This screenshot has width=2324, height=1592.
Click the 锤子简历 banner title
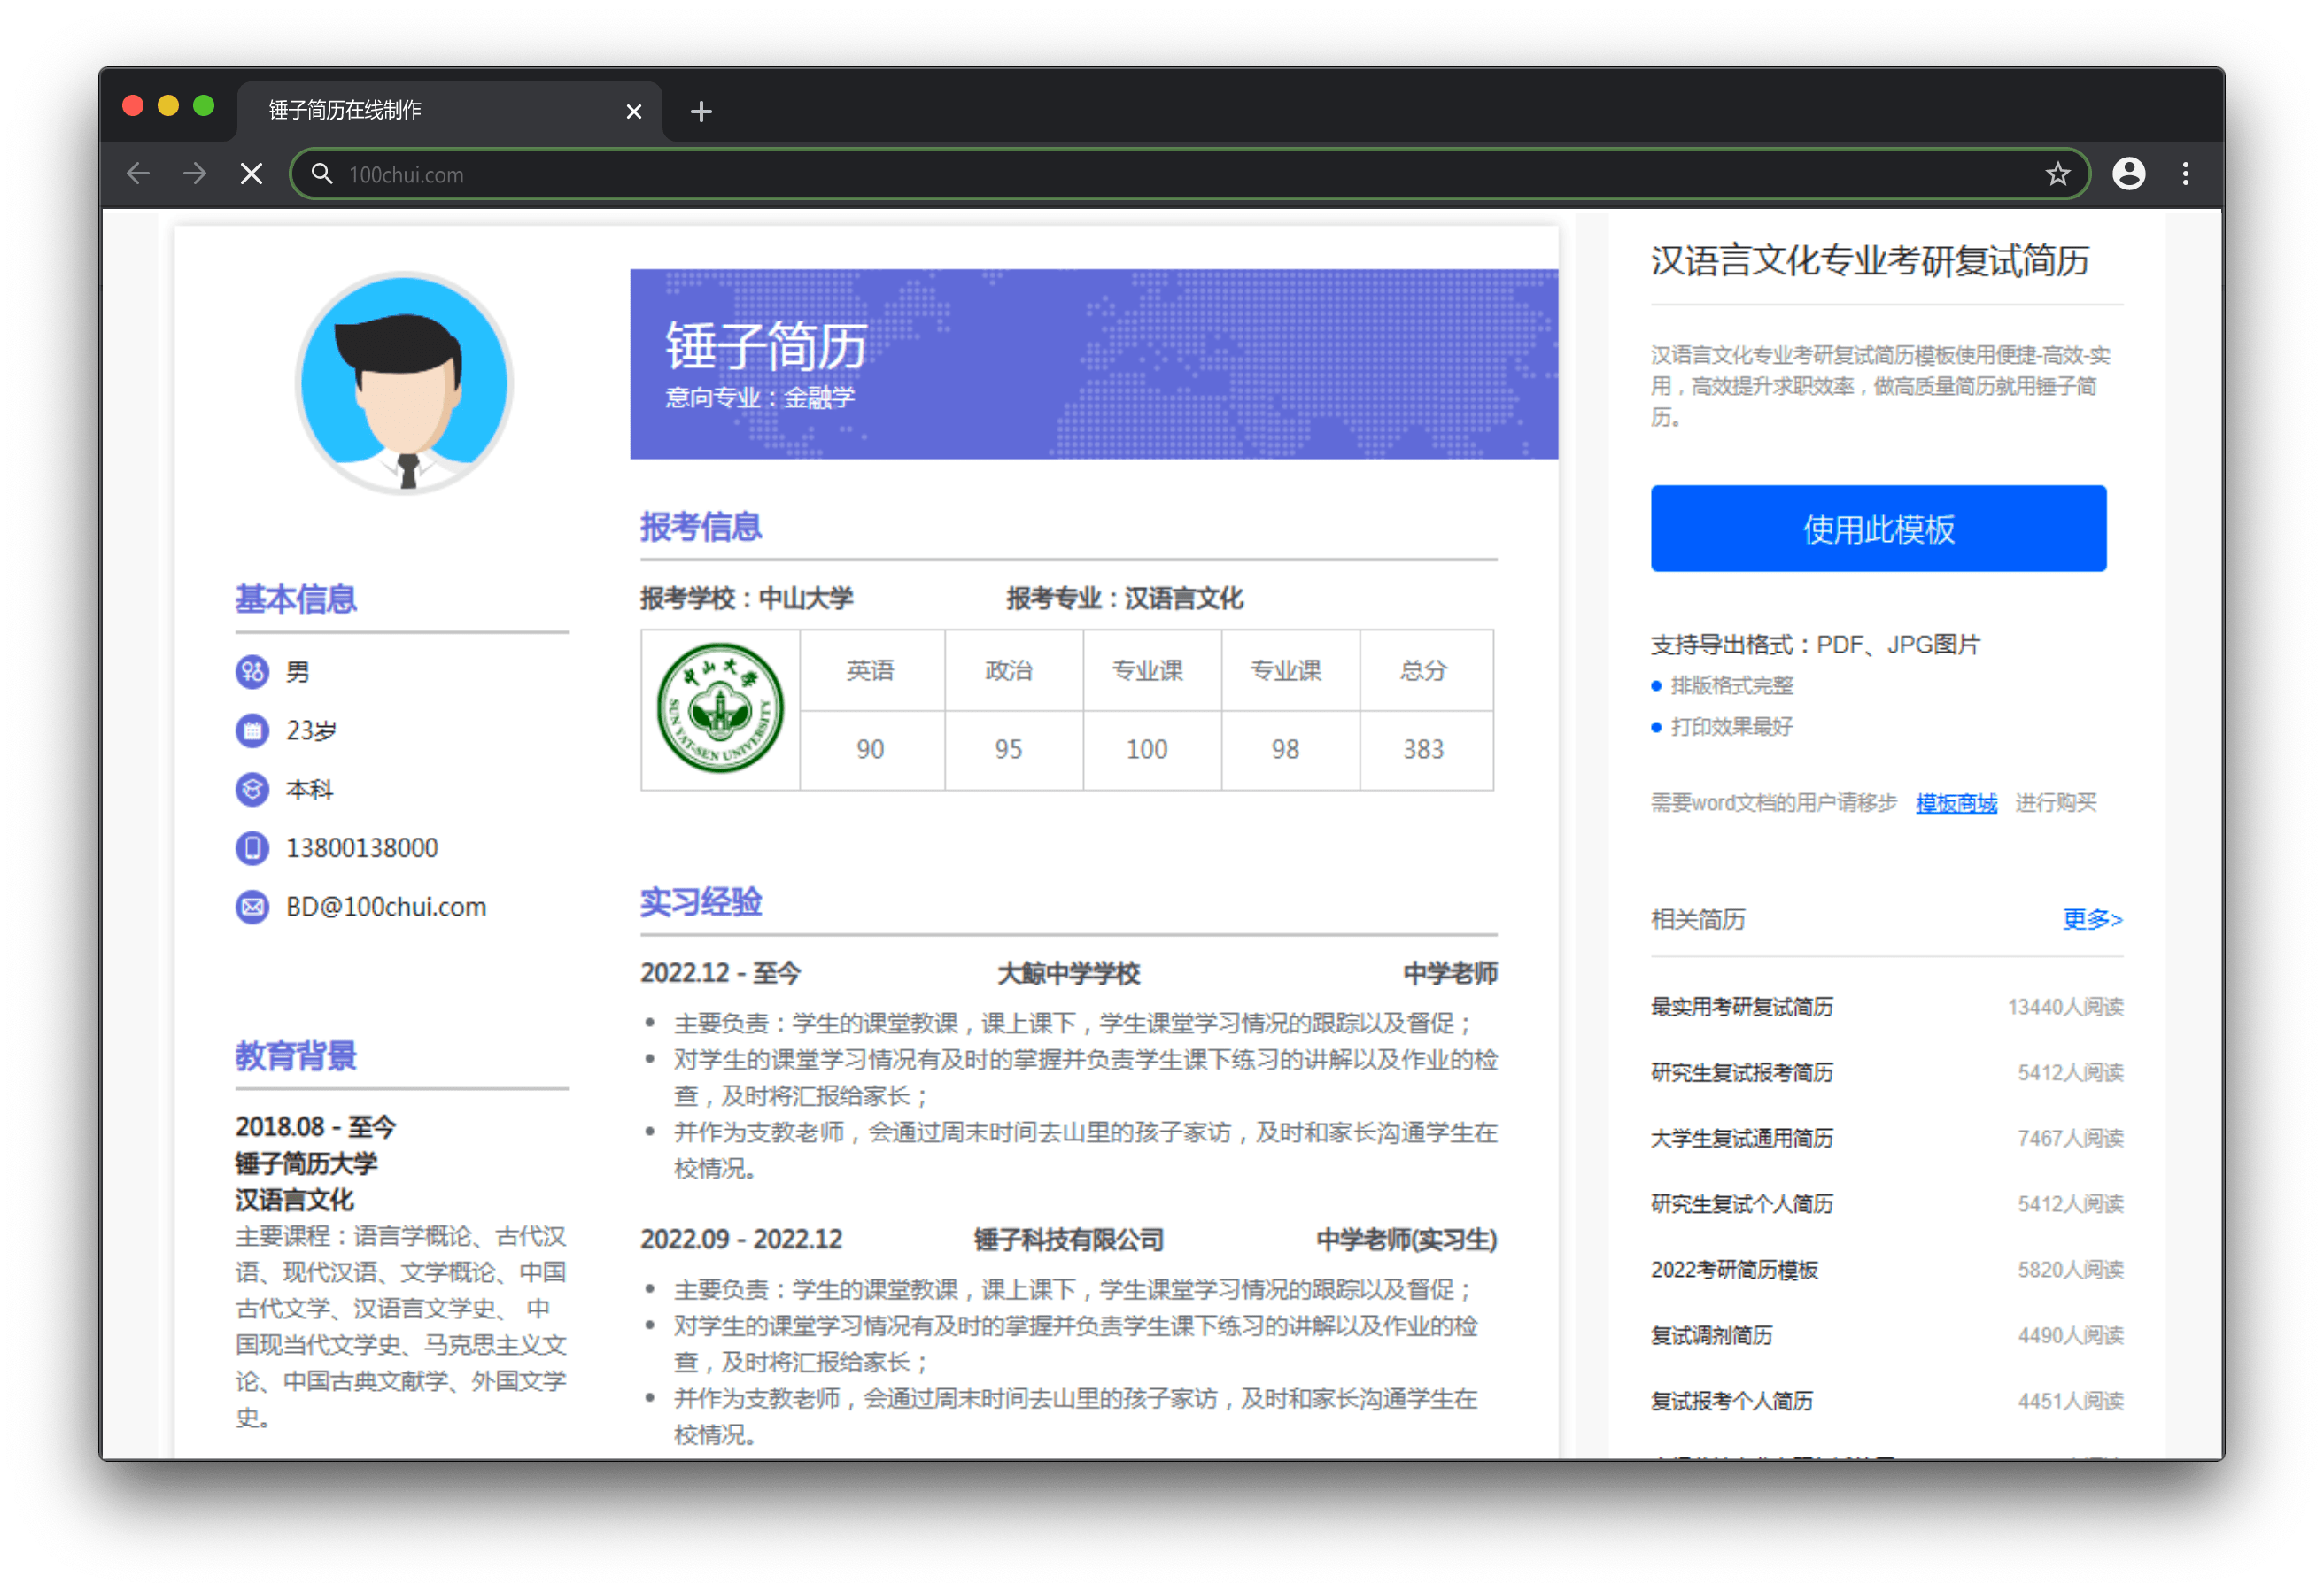click(766, 346)
